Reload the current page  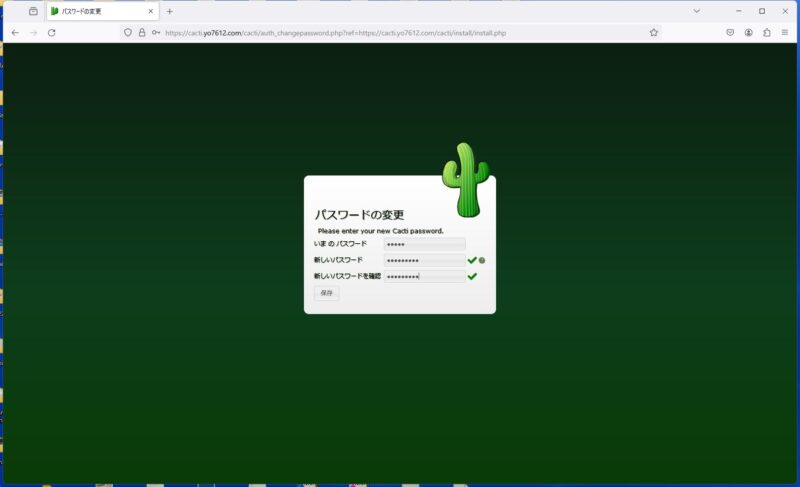tap(52, 33)
